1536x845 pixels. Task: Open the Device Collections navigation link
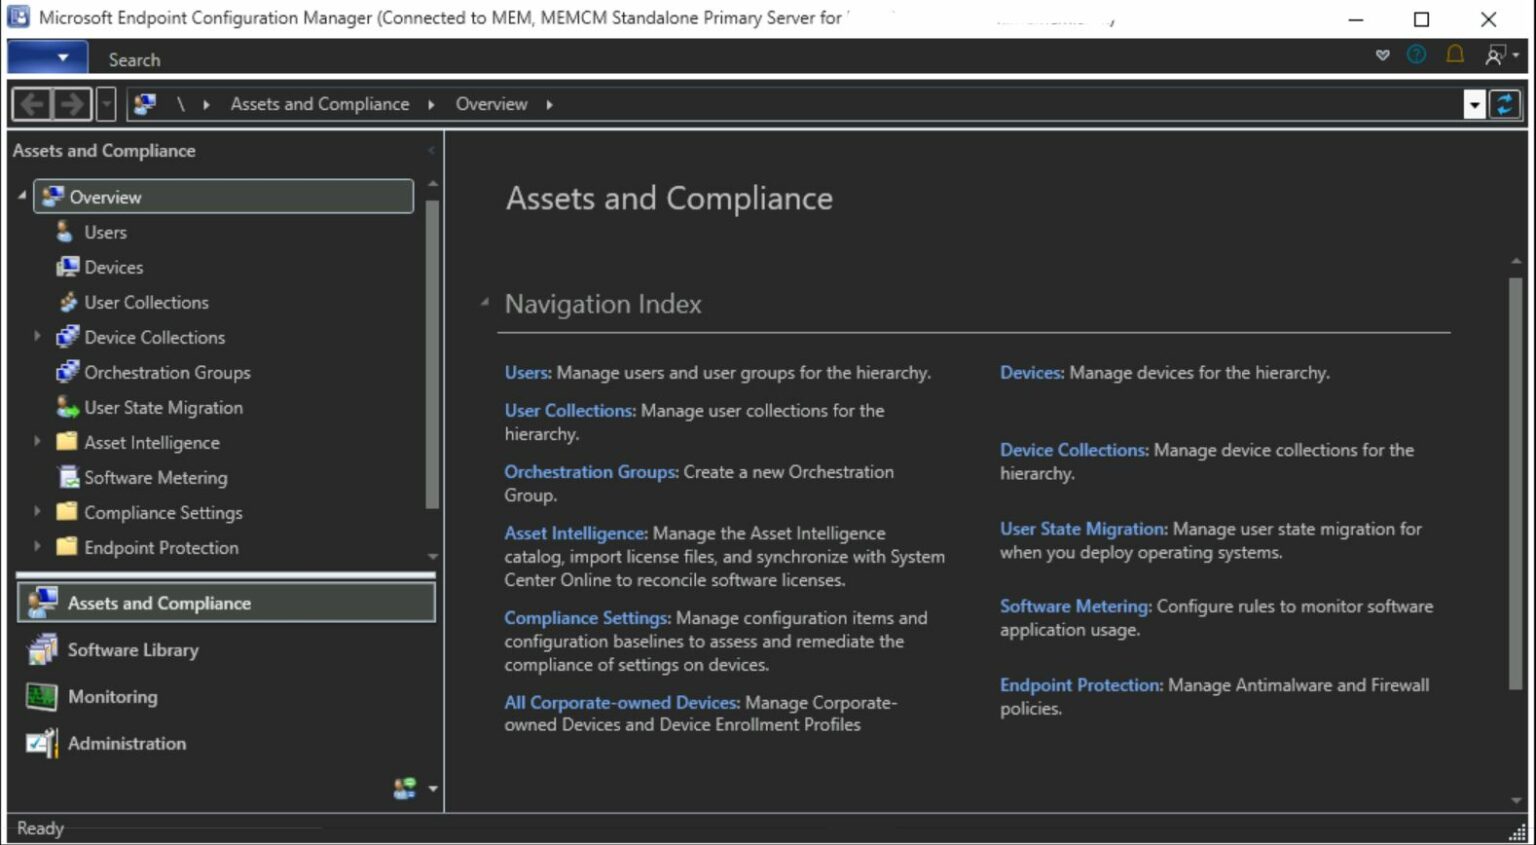(x=1074, y=450)
